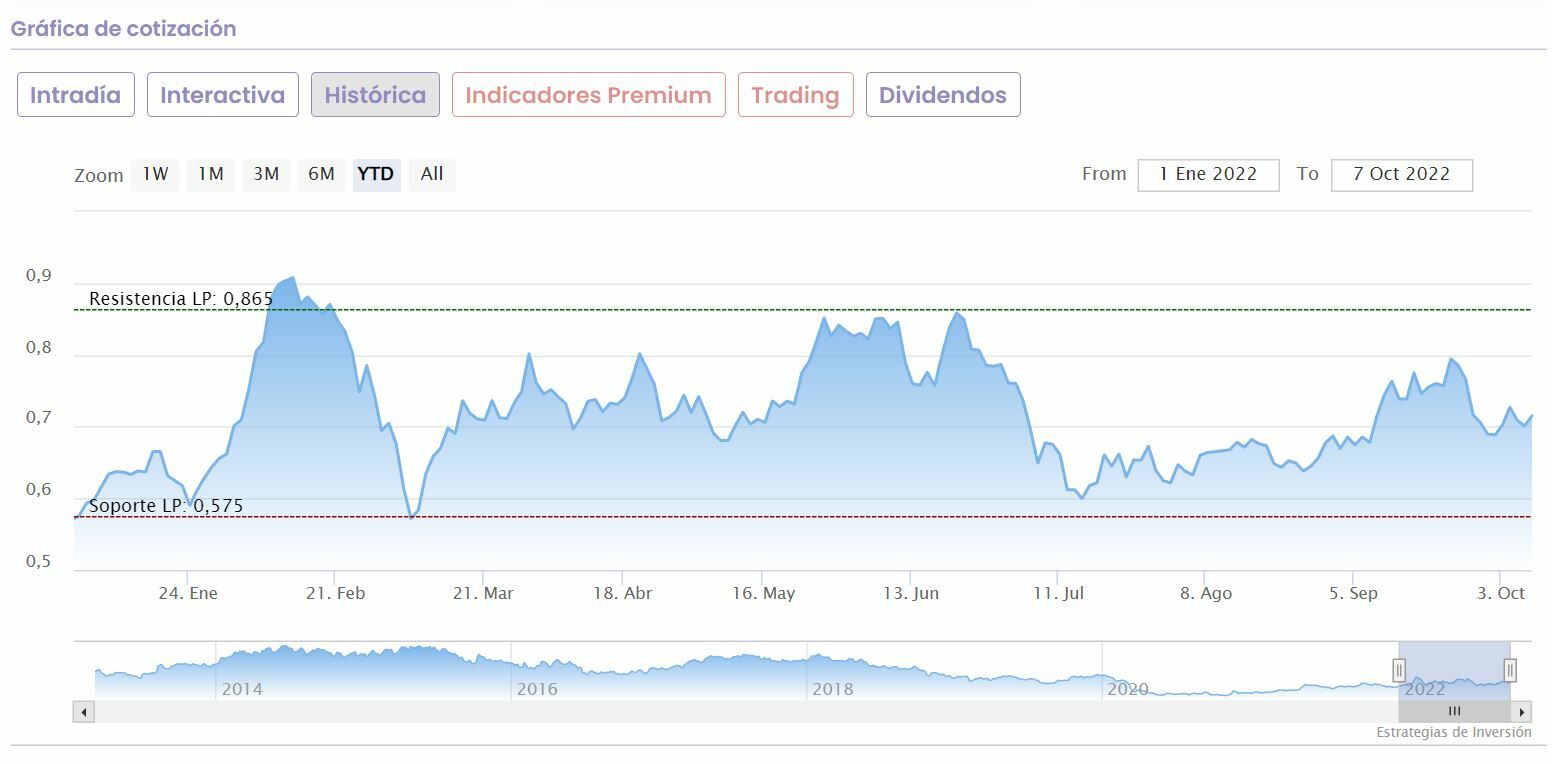
Task: Select the 1W zoom range
Action: tap(155, 174)
